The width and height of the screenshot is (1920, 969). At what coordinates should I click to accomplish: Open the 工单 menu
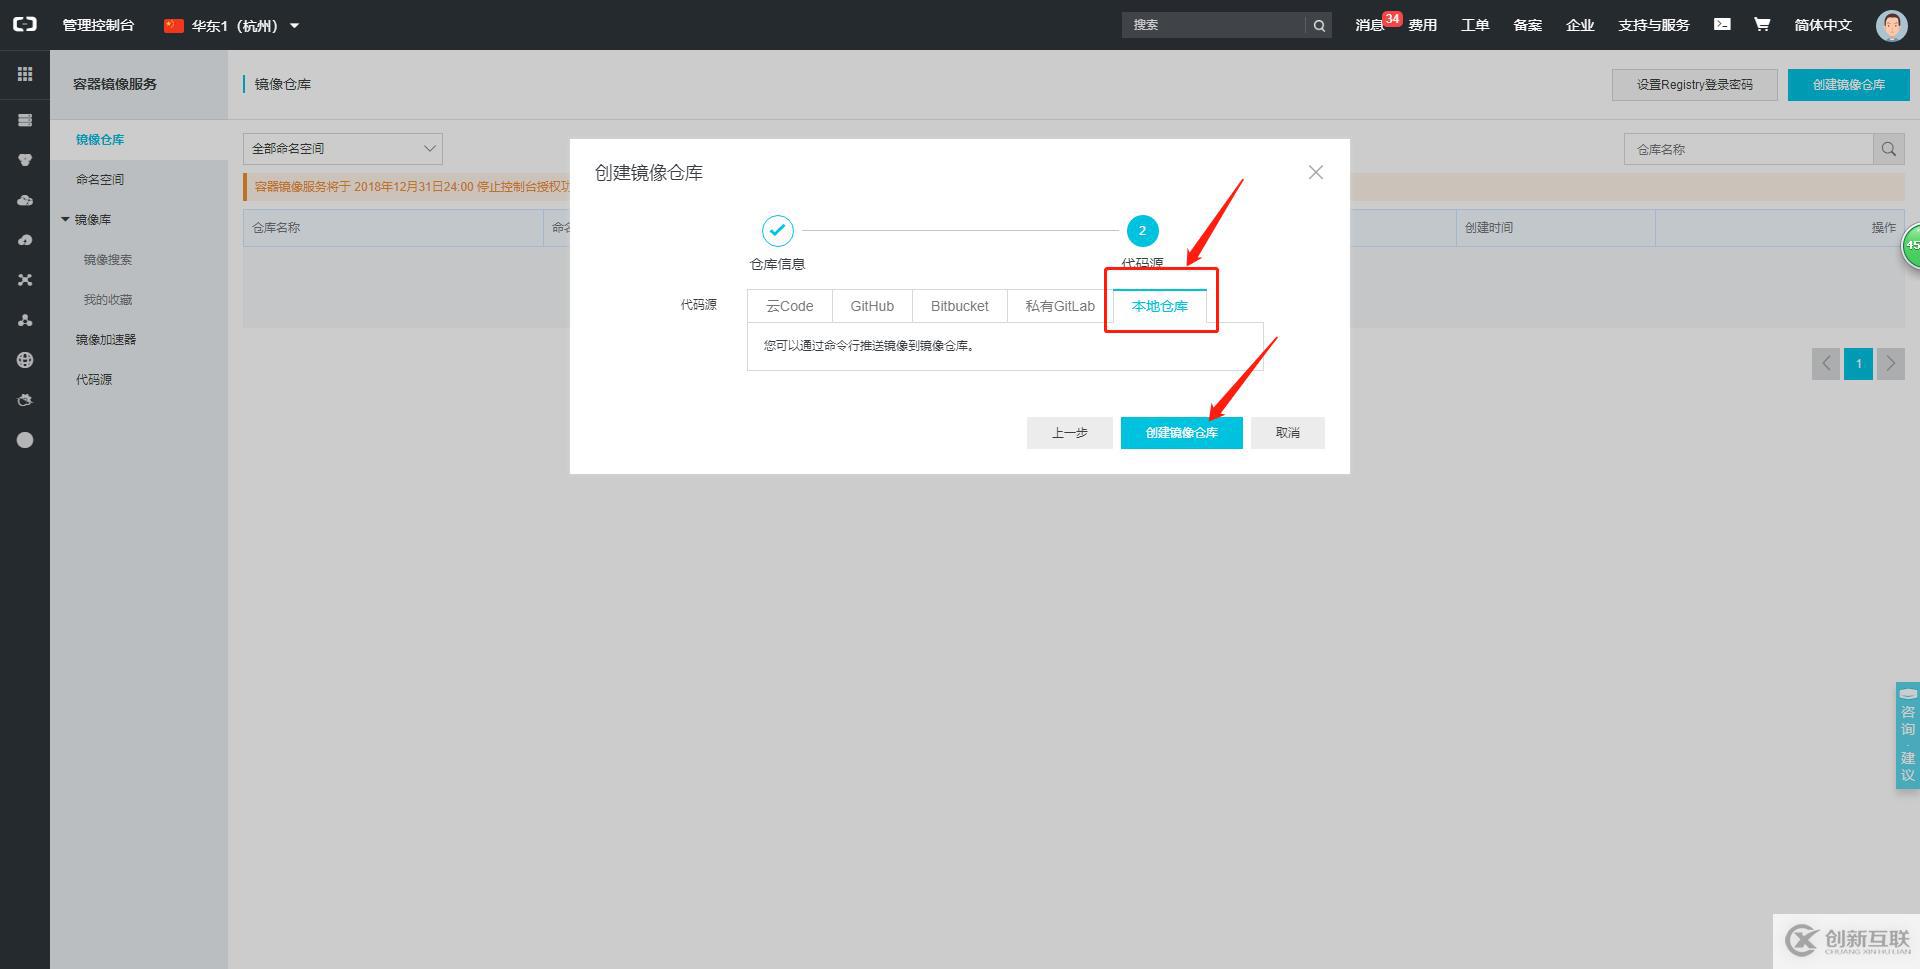1475,25
